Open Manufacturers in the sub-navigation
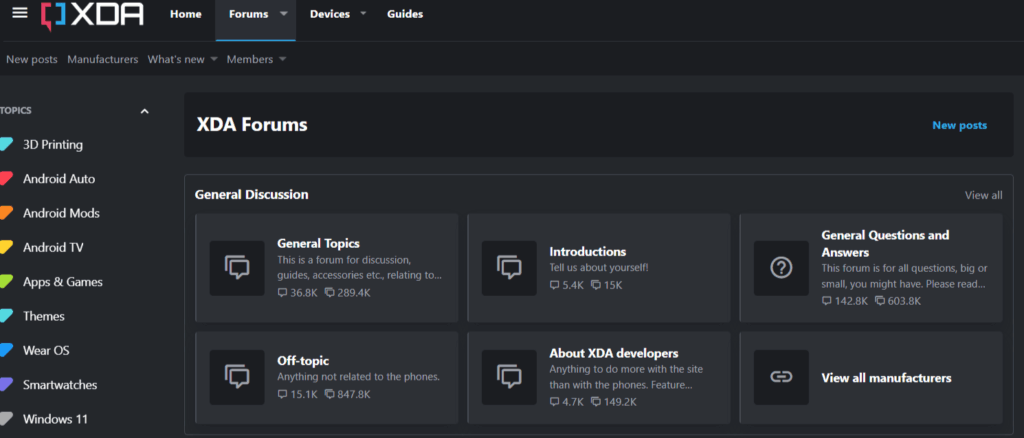Viewport: 1024px width, 438px height. (103, 59)
